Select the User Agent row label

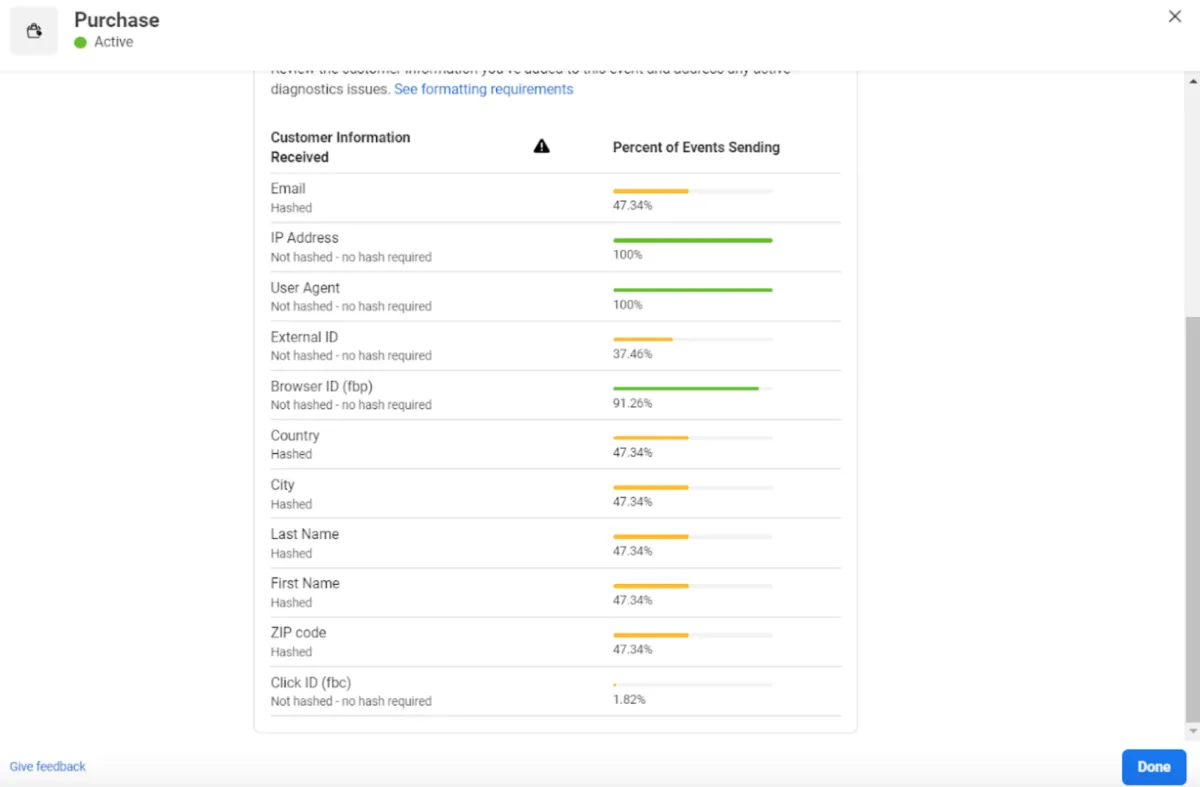pyautogui.click(x=305, y=287)
